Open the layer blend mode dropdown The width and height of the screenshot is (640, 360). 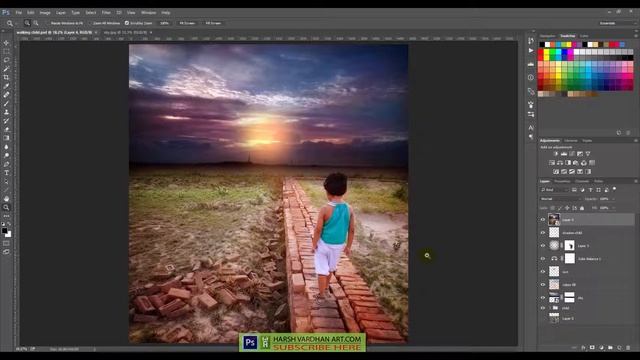[x=561, y=199]
